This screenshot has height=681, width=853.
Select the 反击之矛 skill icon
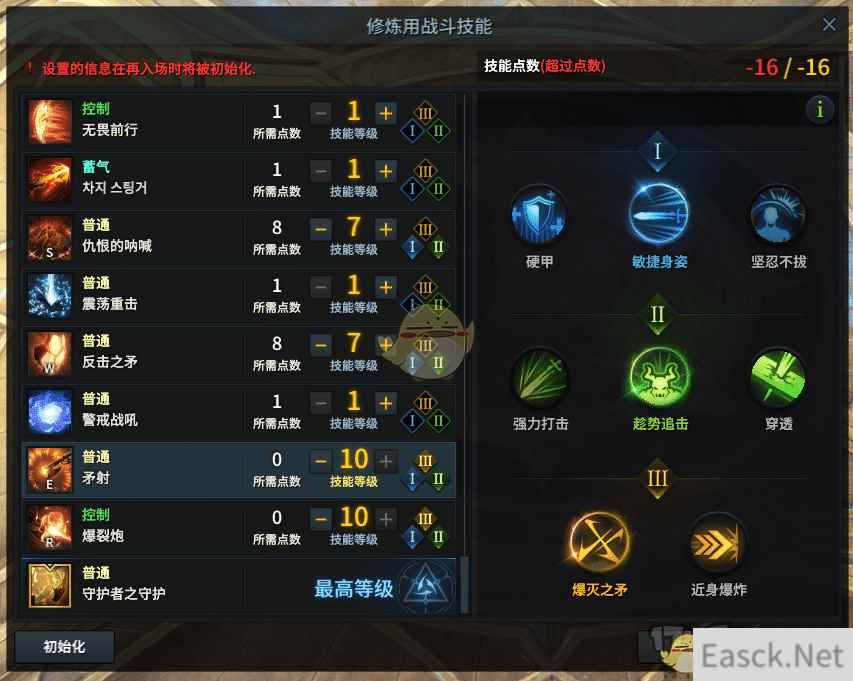pyautogui.click(x=50, y=354)
